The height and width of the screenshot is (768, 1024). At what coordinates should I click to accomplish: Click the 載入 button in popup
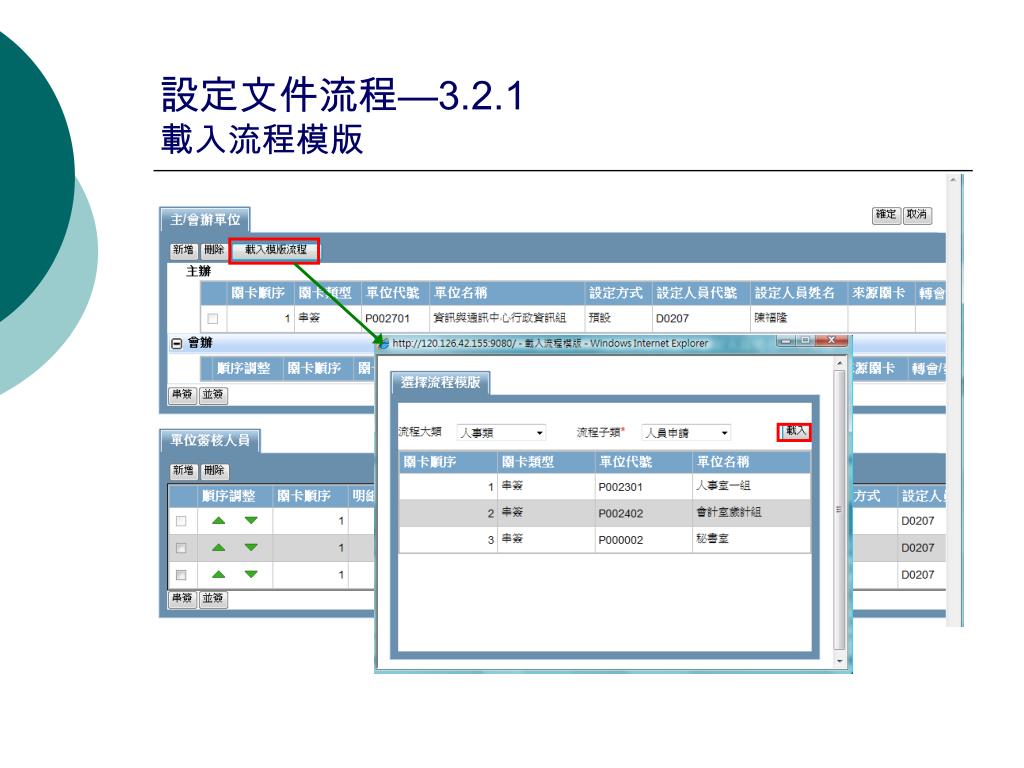[795, 432]
